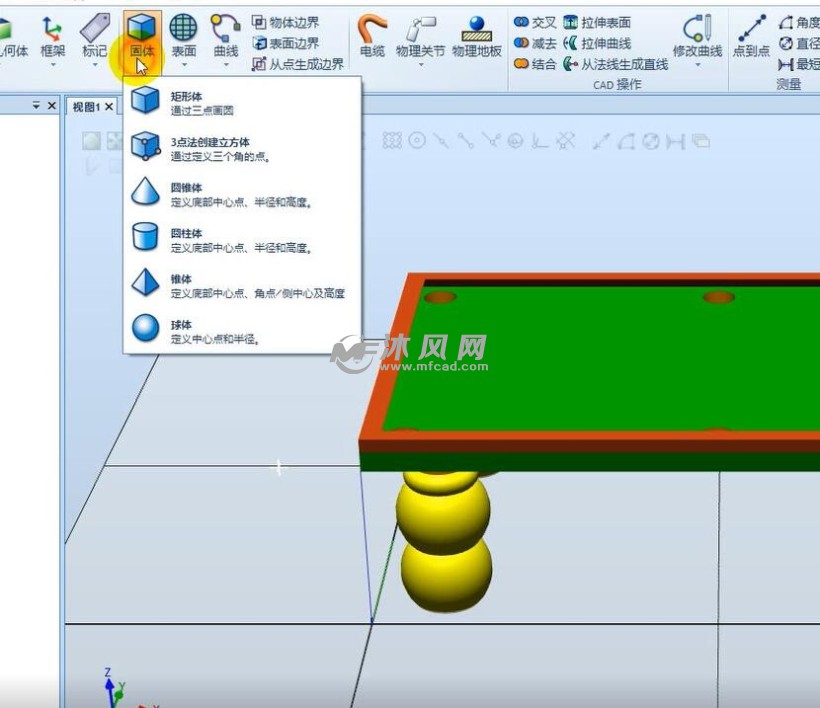
Task: Switch to the 视图1 view tab
Action: 86,107
